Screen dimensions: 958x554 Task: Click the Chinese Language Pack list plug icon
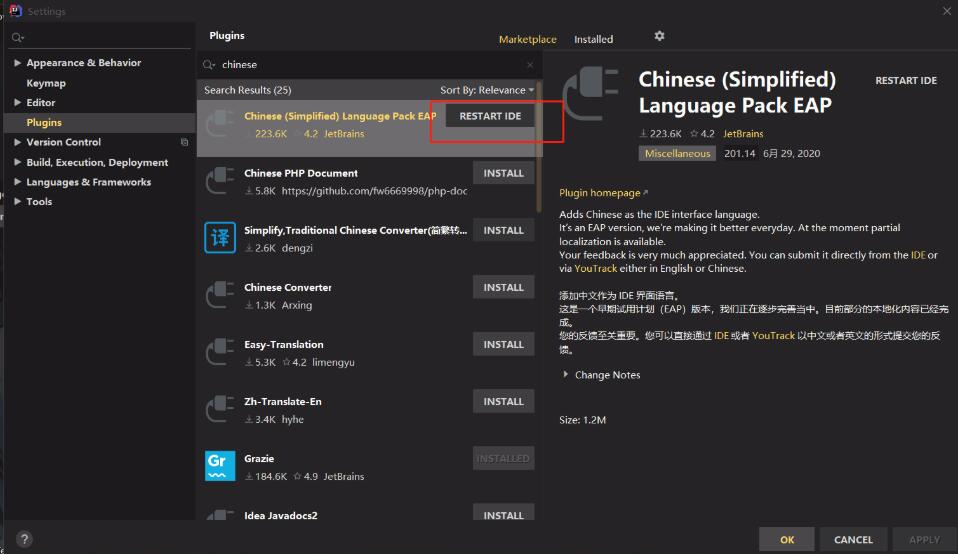click(x=220, y=123)
